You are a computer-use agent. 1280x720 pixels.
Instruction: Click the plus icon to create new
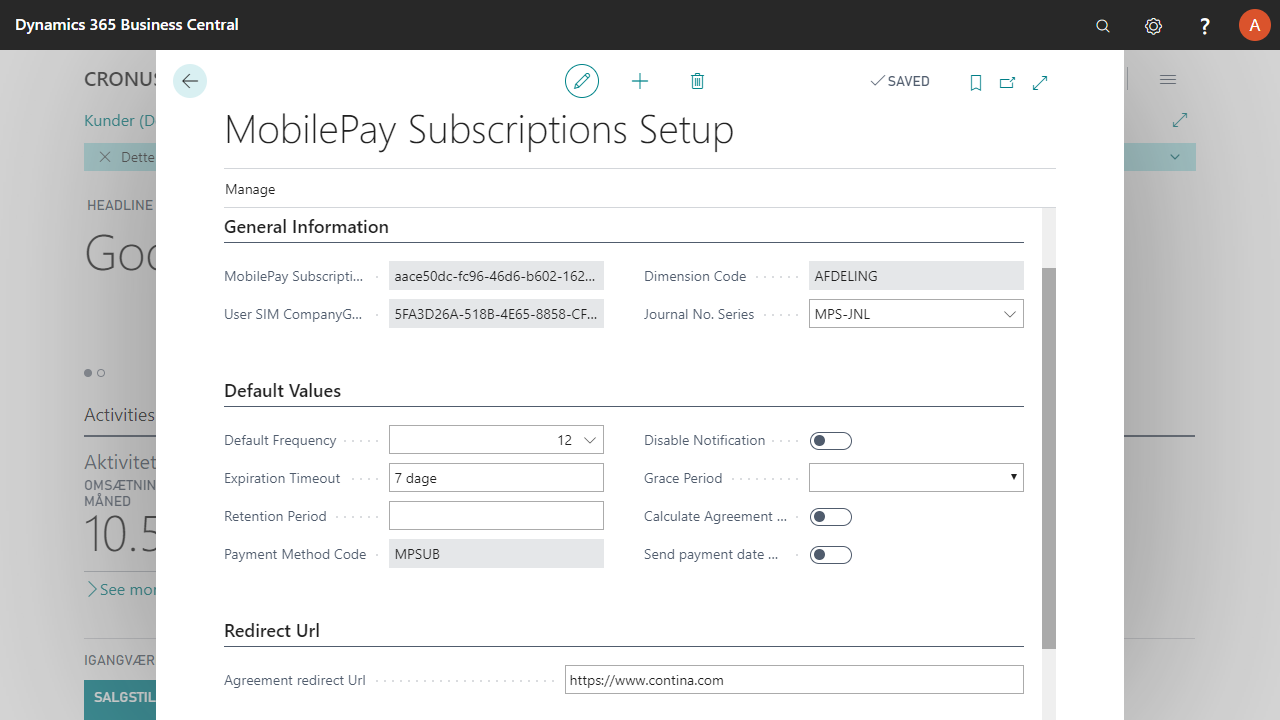click(640, 81)
